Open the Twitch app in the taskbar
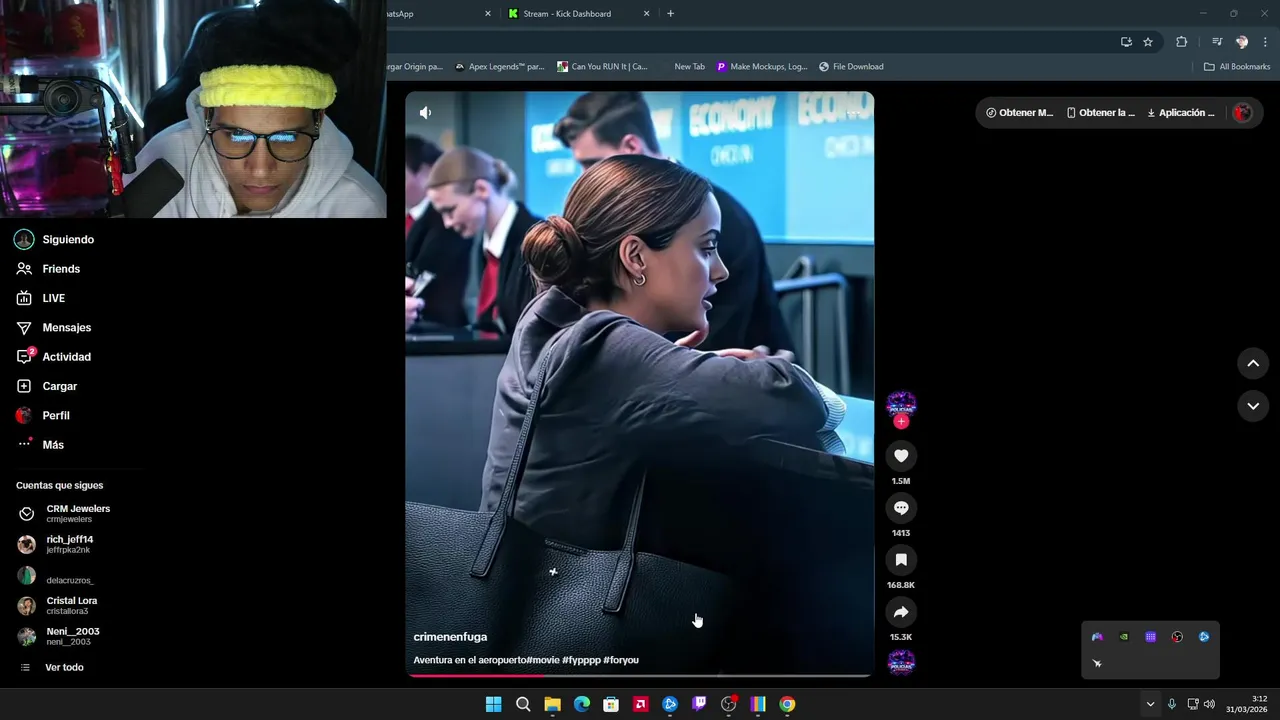 699,704
